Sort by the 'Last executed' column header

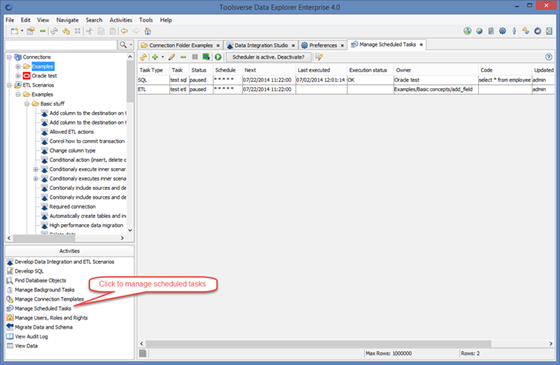coord(321,70)
